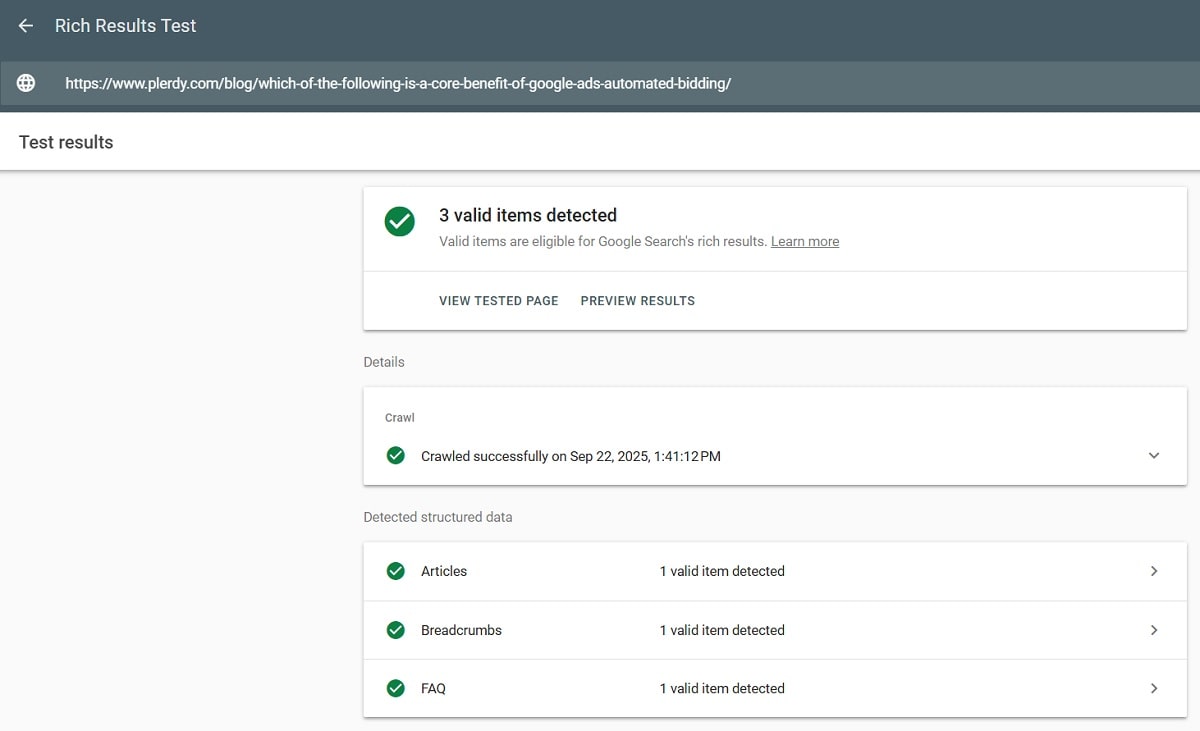This screenshot has width=1200, height=731.
Task: Click the green check icon beside Articles
Action: 396,571
